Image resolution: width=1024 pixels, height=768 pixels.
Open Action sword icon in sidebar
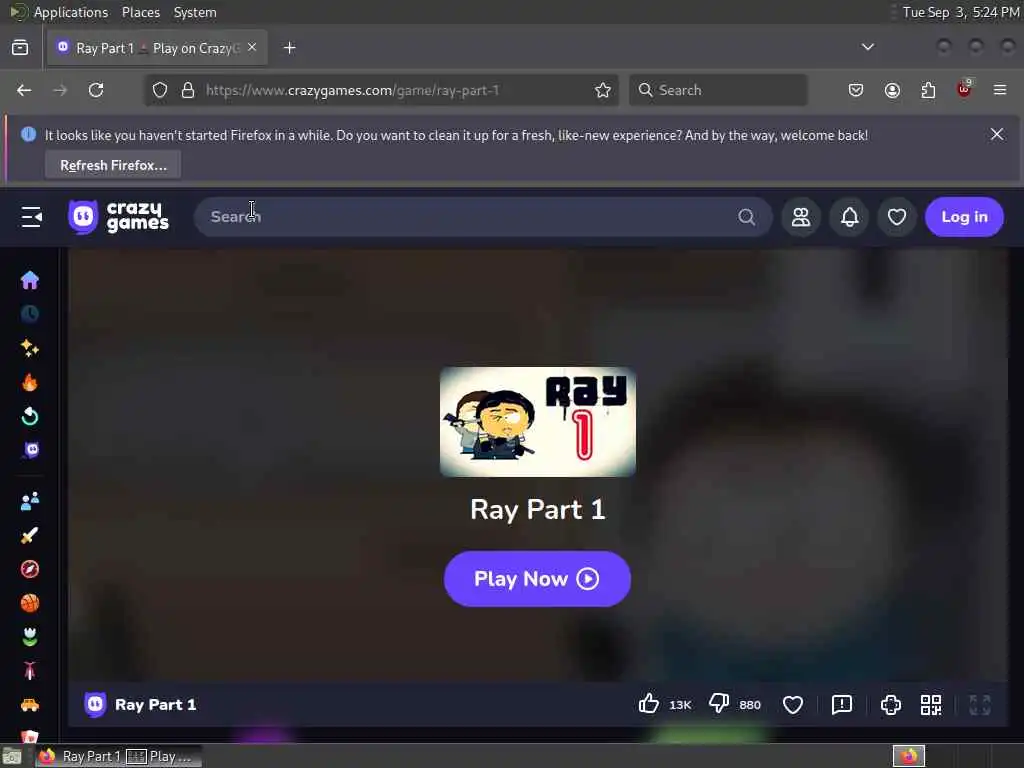pos(30,536)
